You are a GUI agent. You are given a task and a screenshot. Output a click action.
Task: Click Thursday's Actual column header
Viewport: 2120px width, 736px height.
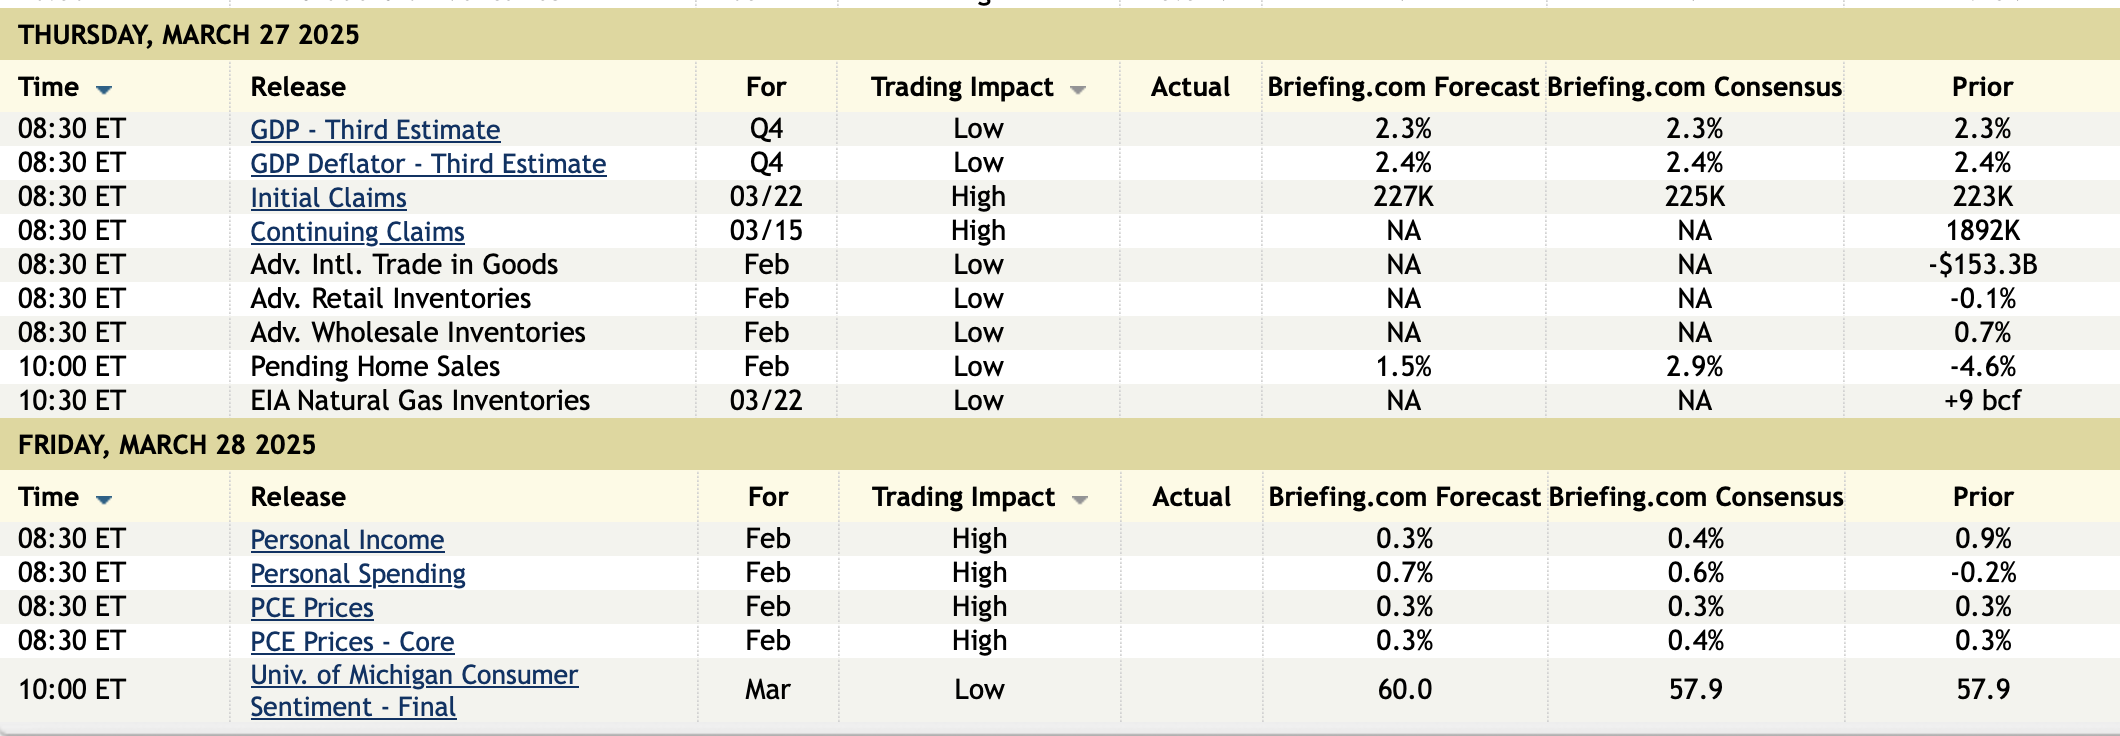point(1190,87)
